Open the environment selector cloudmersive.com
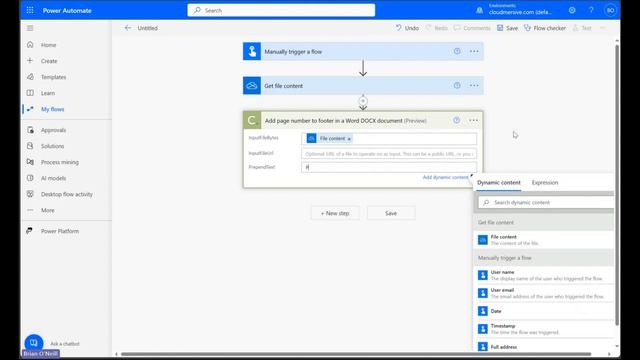640x360 pixels. click(520, 10)
